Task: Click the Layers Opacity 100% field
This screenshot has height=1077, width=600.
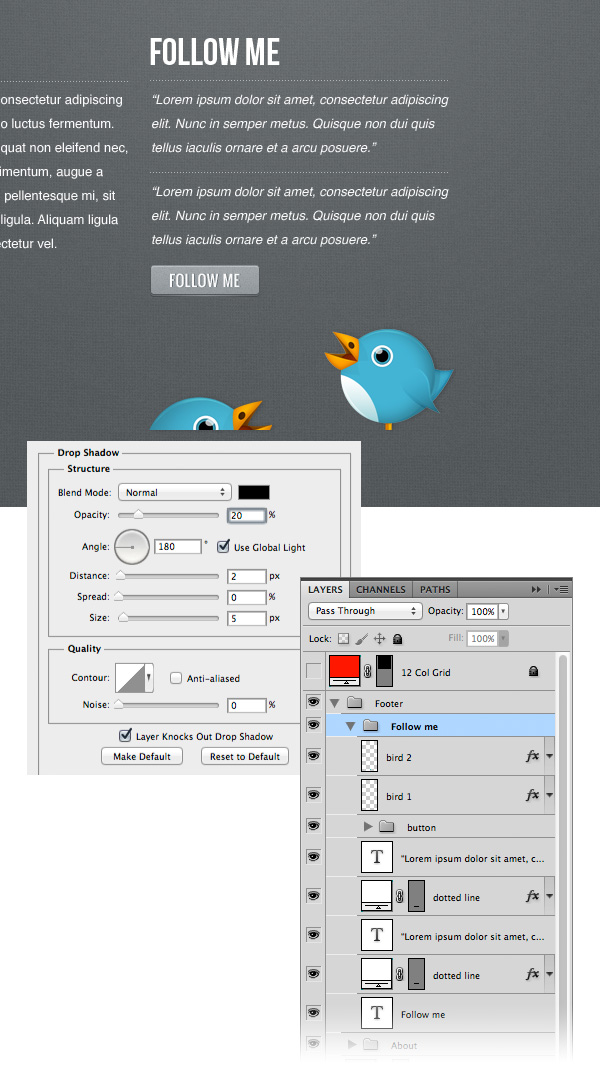Action: click(x=483, y=611)
